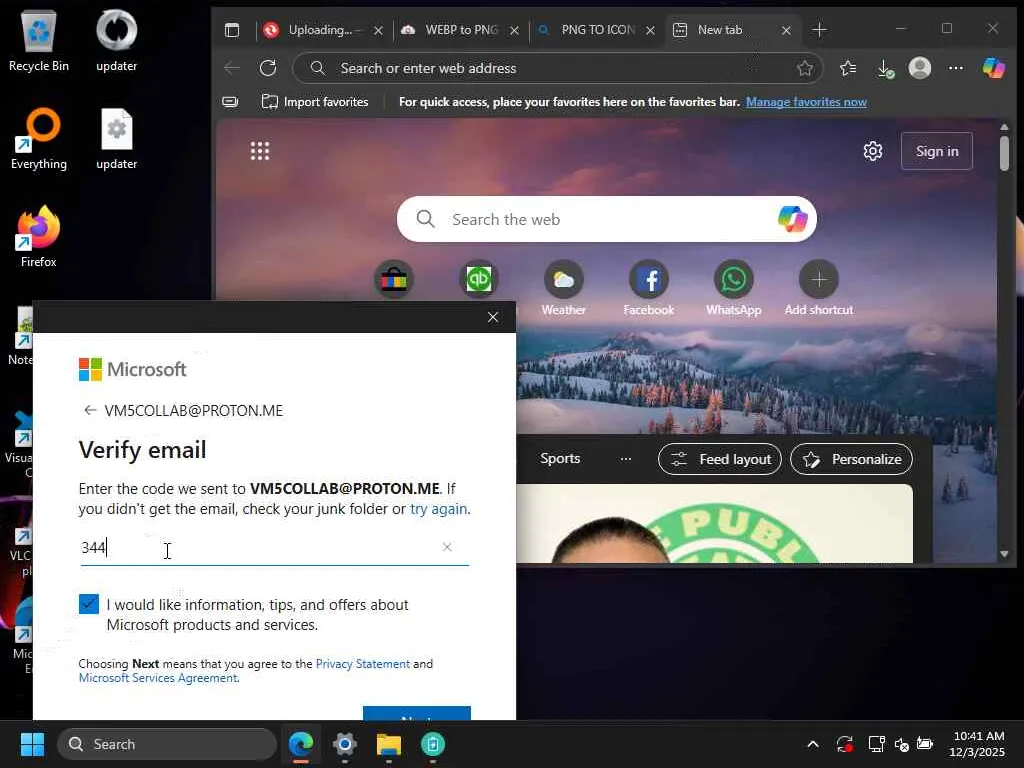Open the Everything desktop shortcut
Screen dimensions: 1024x768
click(x=39, y=138)
